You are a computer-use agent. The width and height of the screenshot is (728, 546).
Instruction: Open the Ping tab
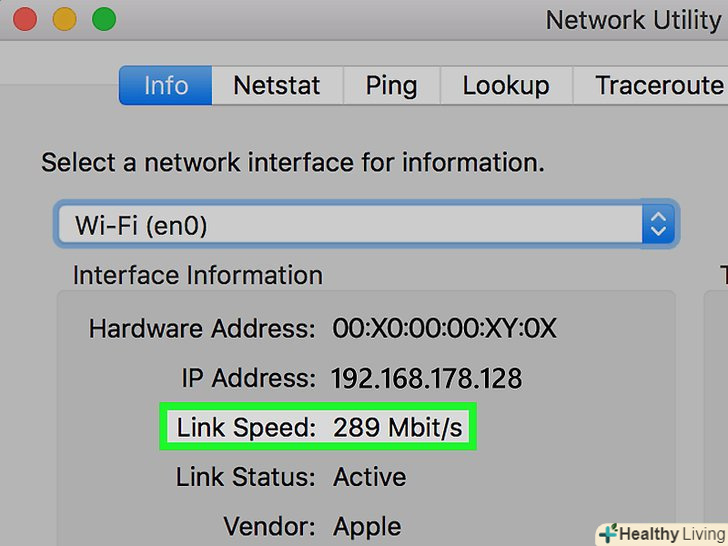pyautogui.click(x=391, y=86)
